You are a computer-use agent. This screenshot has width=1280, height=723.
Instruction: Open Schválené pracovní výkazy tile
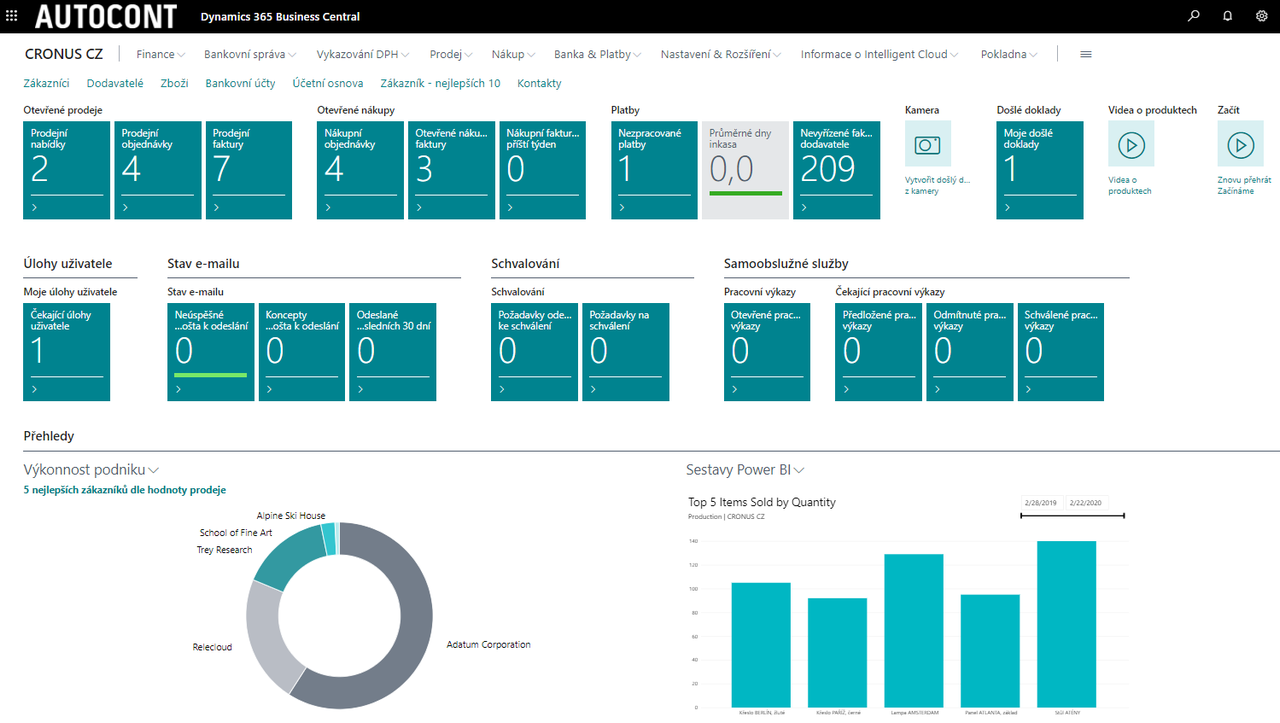pyautogui.click(x=1060, y=352)
